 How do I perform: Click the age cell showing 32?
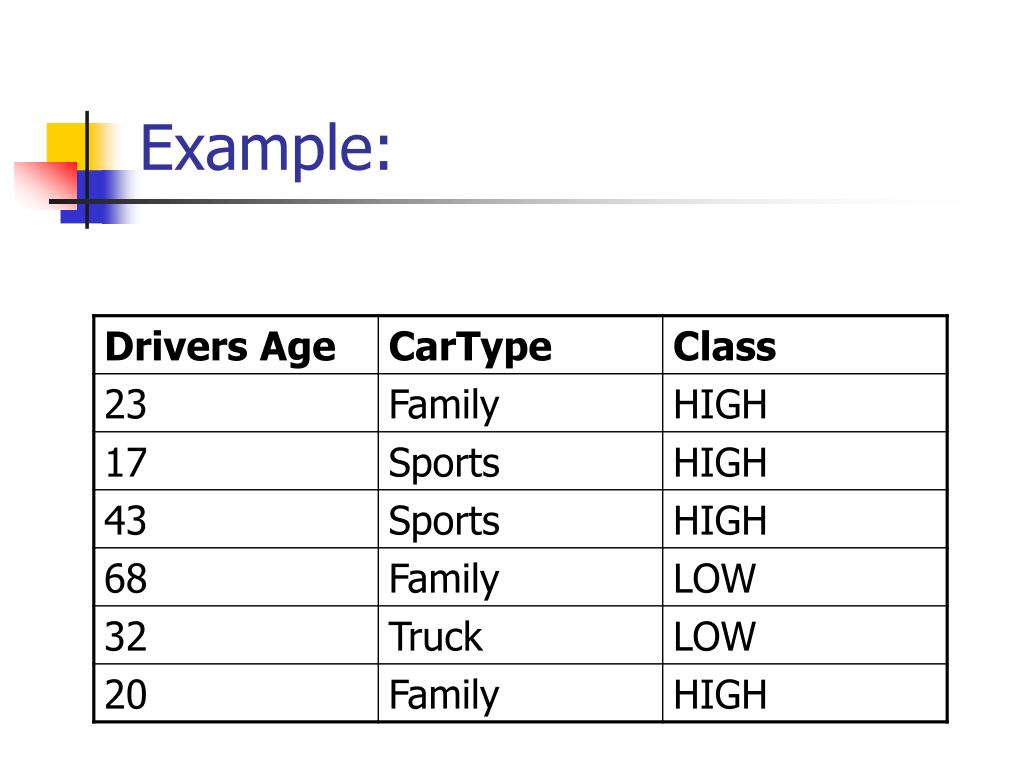pos(236,635)
